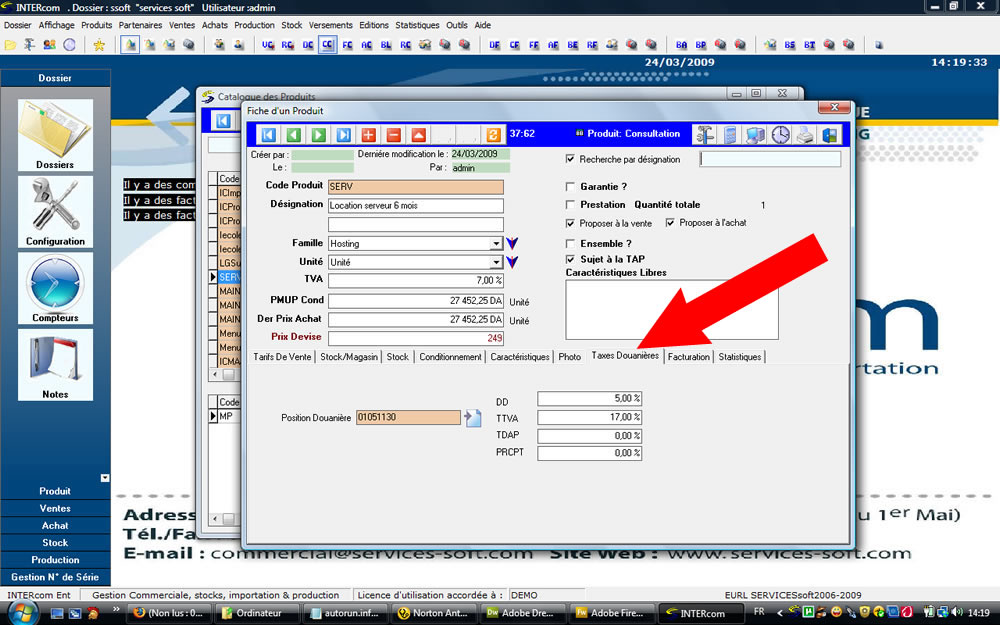Uncheck Sujet à la TAP checkbox
Image resolution: width=1000 pixels, height=625 pixels.
[x=570, y=259]
